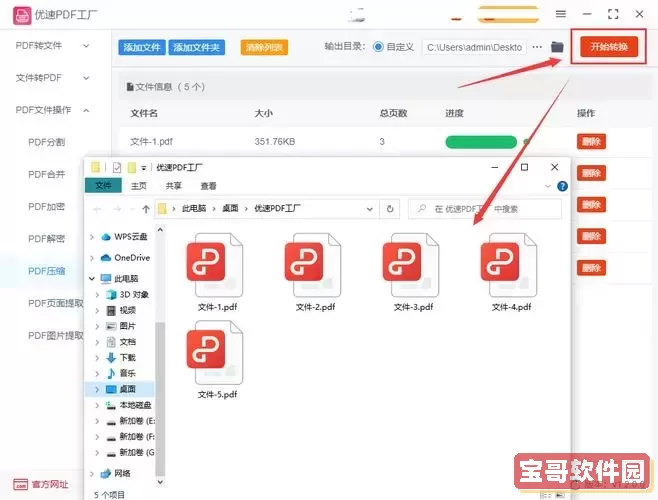Click the three-dots browse path button
The height and width of the screenshot is (500, 658).
(537, 47)
